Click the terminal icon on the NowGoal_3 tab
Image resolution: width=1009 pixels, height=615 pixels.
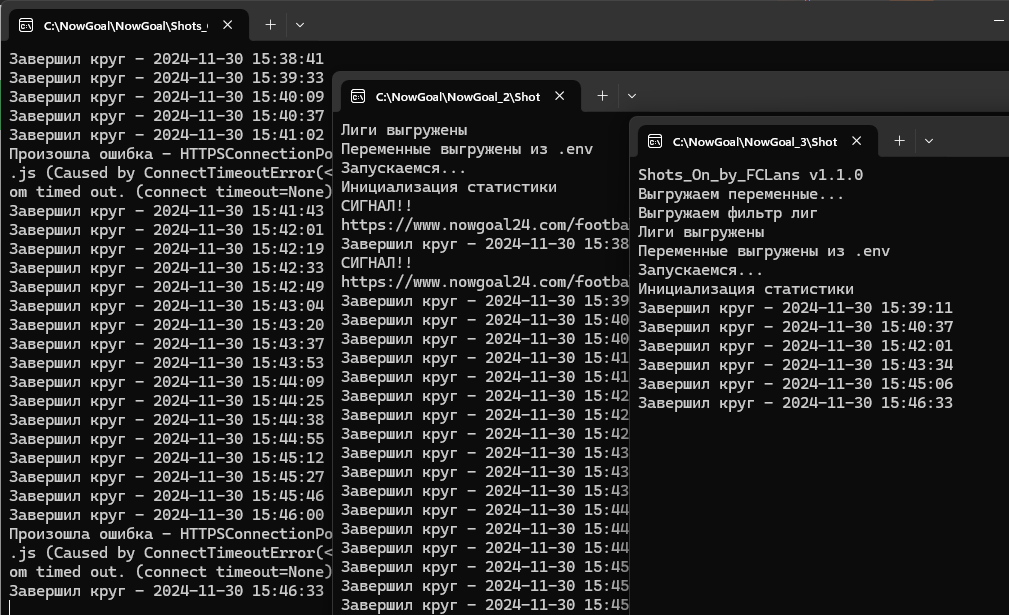point(655,142)
